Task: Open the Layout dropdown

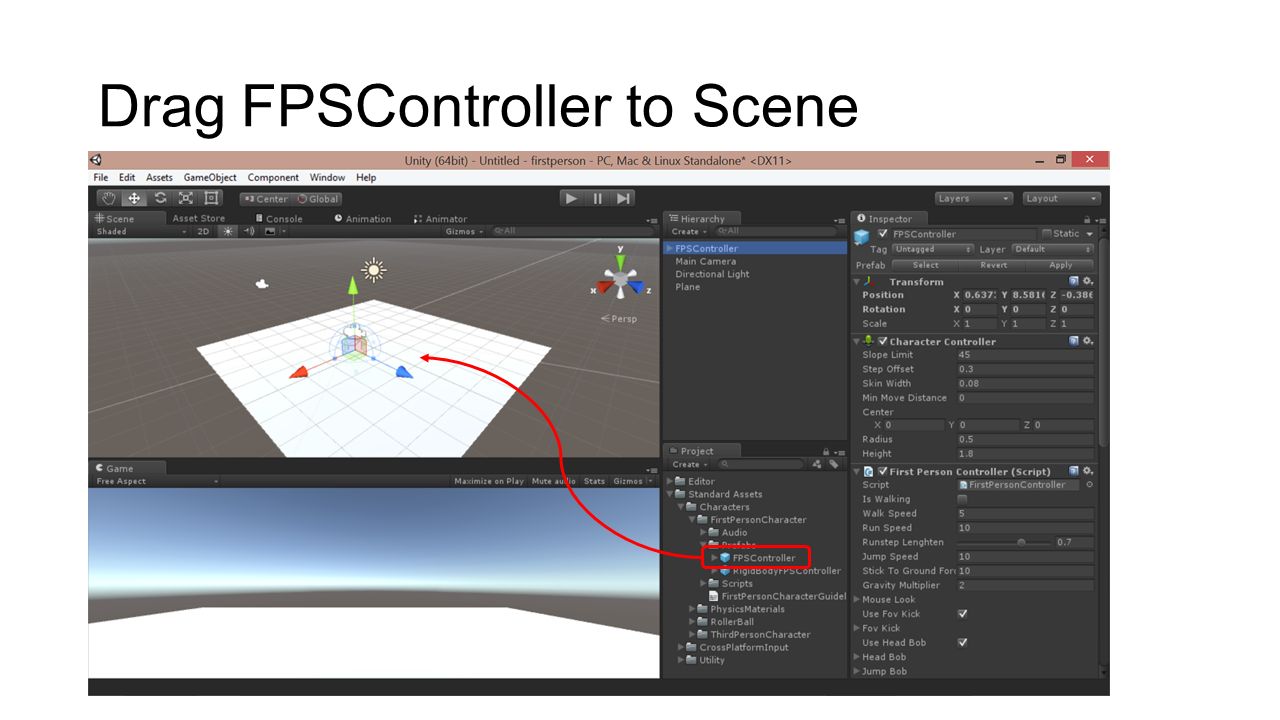Action: (1062, 198)
